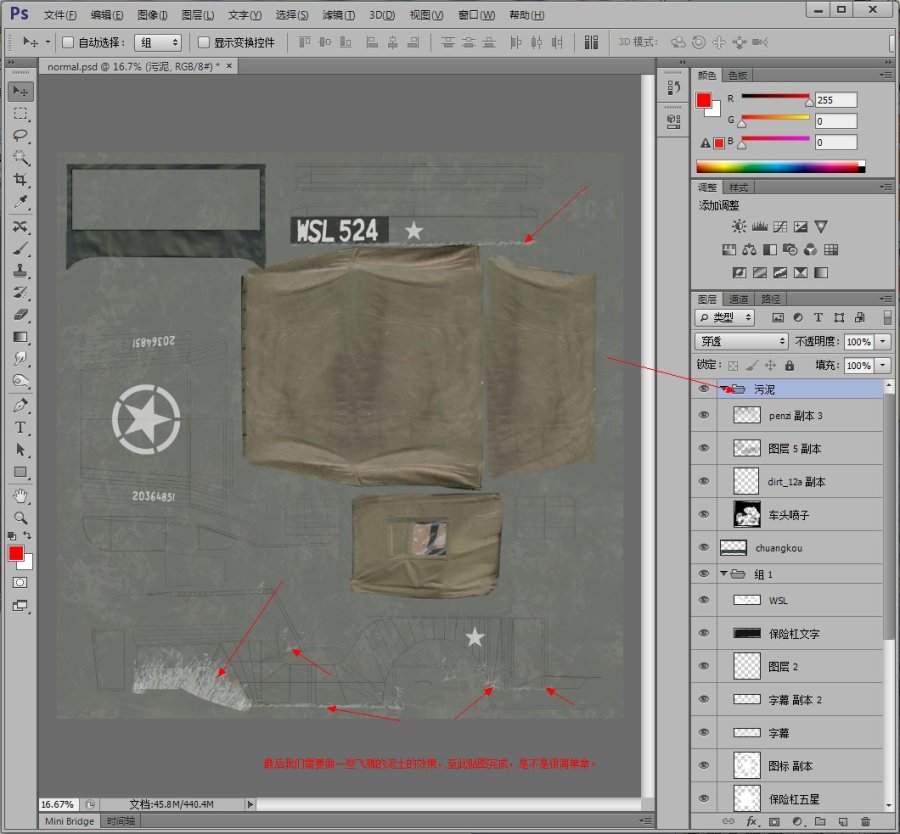Click the delete layer trash icon

[x=866, y=821]
